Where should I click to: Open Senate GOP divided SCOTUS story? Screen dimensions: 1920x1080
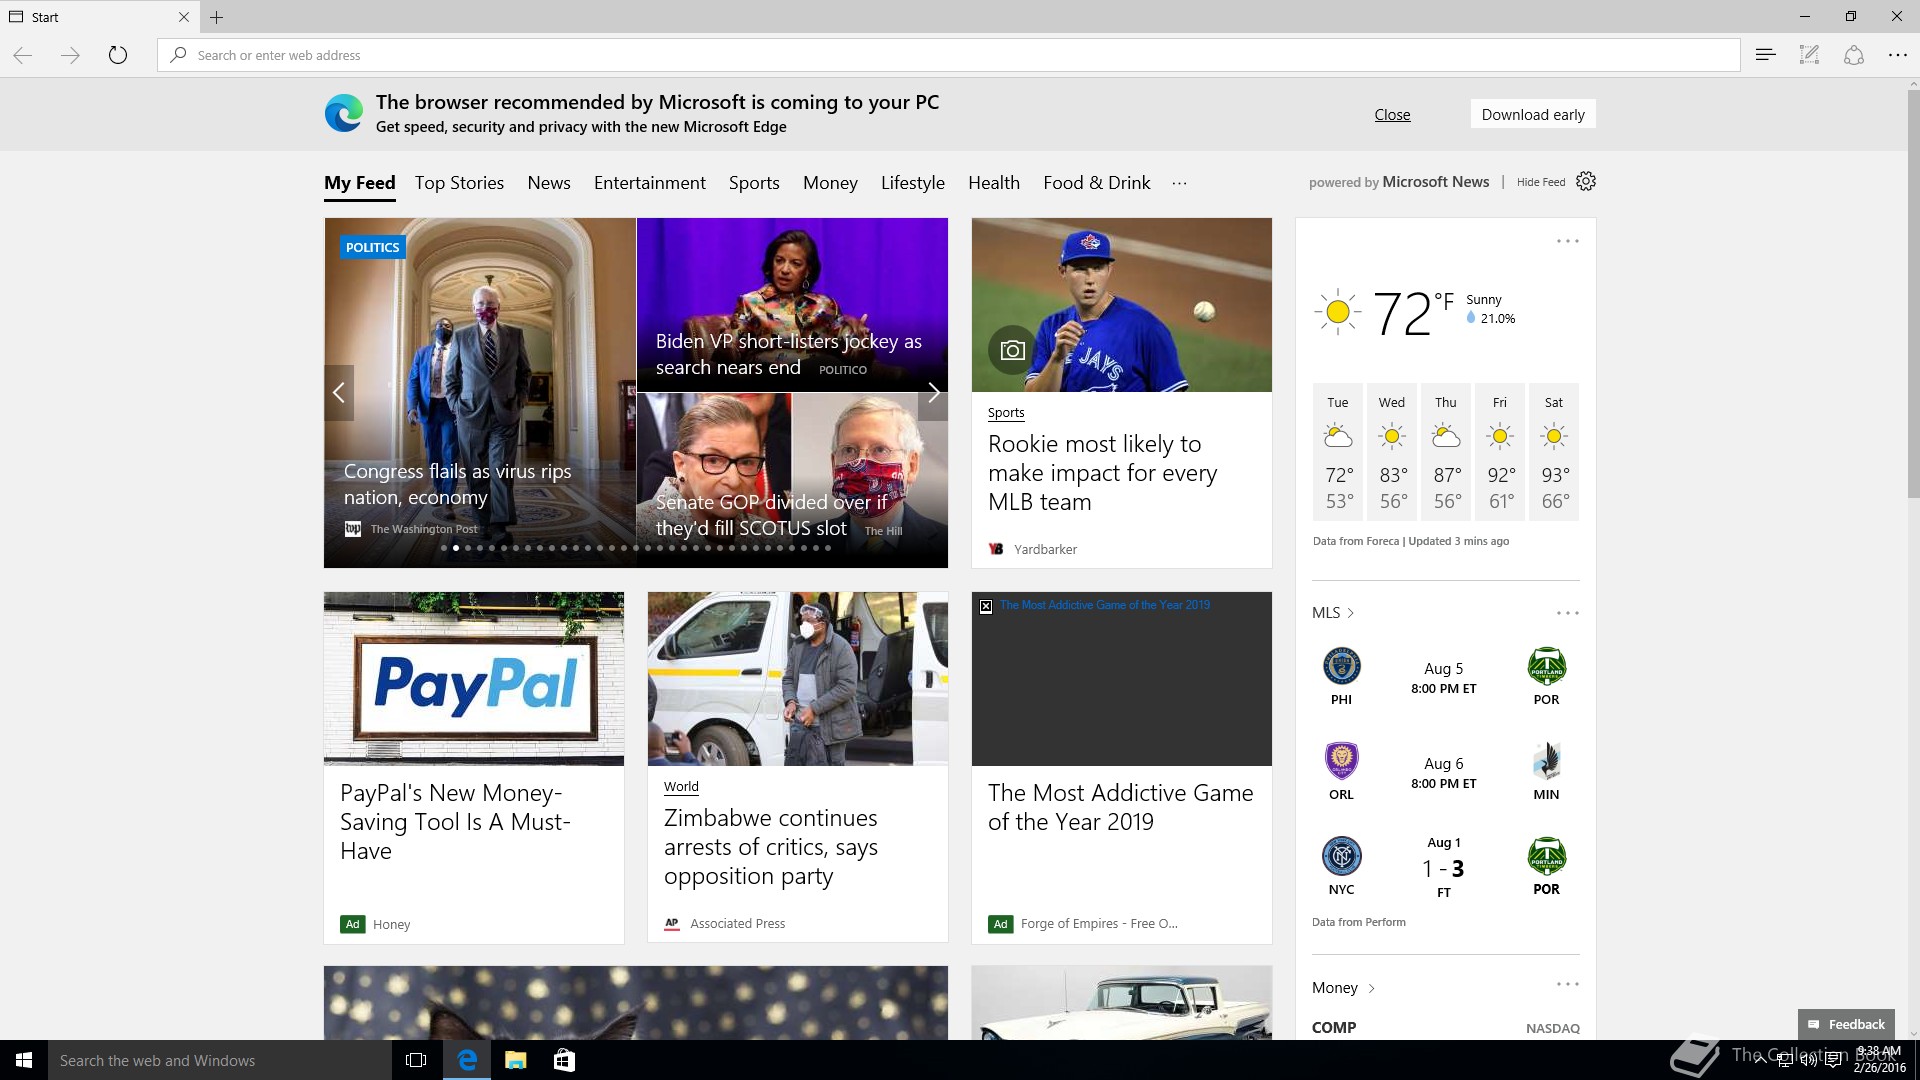point(771,515)
